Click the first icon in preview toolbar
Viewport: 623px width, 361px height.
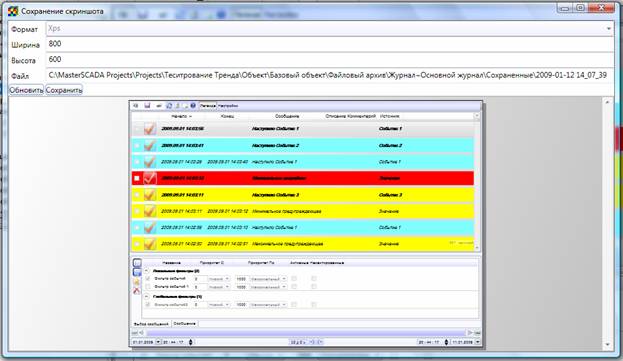(x=135, y=106)
